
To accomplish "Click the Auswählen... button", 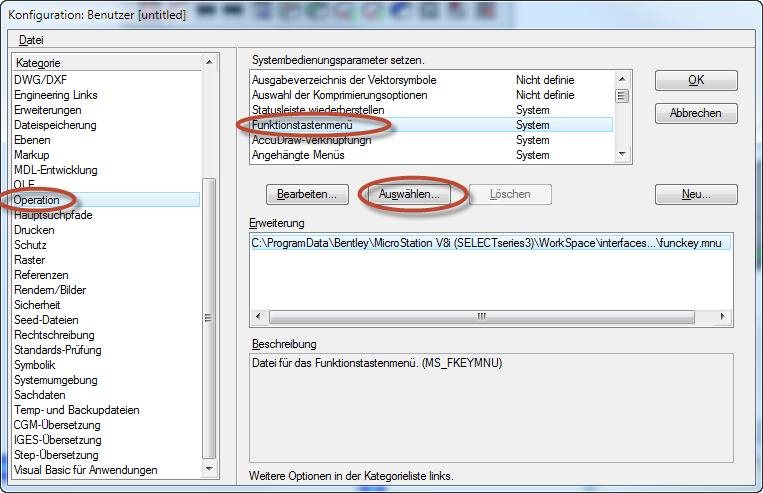I will click(409, 194).
